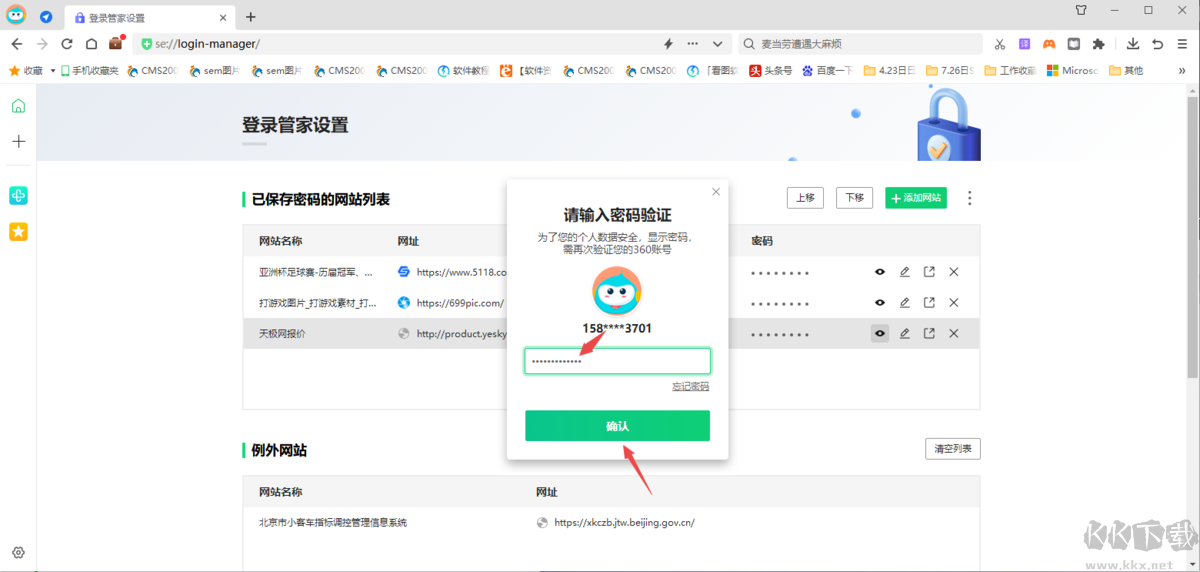Screen dimensions: 1200x572
Task: Click the purple translate extension icon
Action: (1024, 44)
